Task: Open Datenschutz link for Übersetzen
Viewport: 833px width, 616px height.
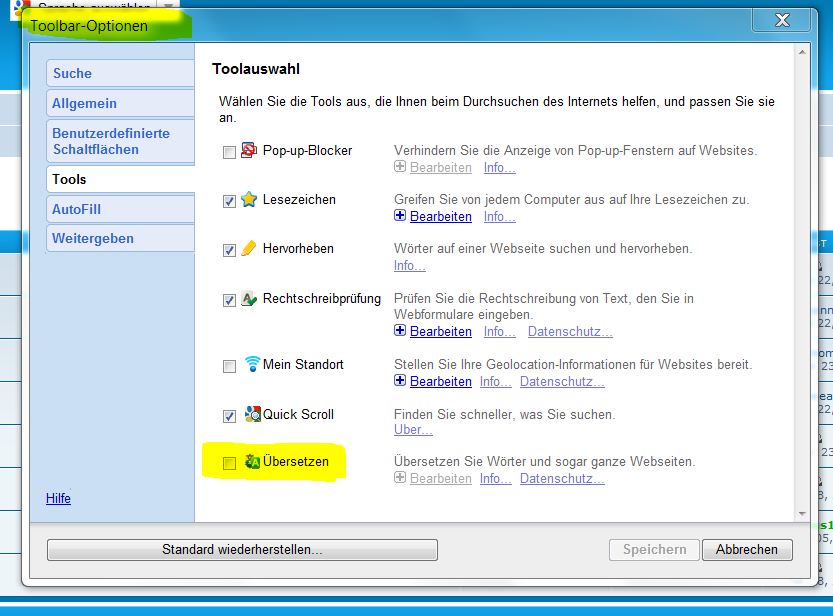Action: 562,478
